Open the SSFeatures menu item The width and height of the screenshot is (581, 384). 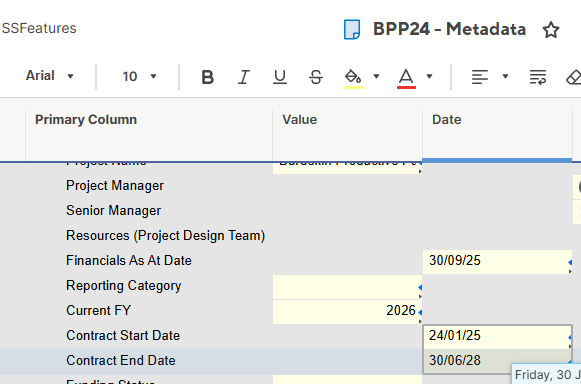click(x=39, y=28)
